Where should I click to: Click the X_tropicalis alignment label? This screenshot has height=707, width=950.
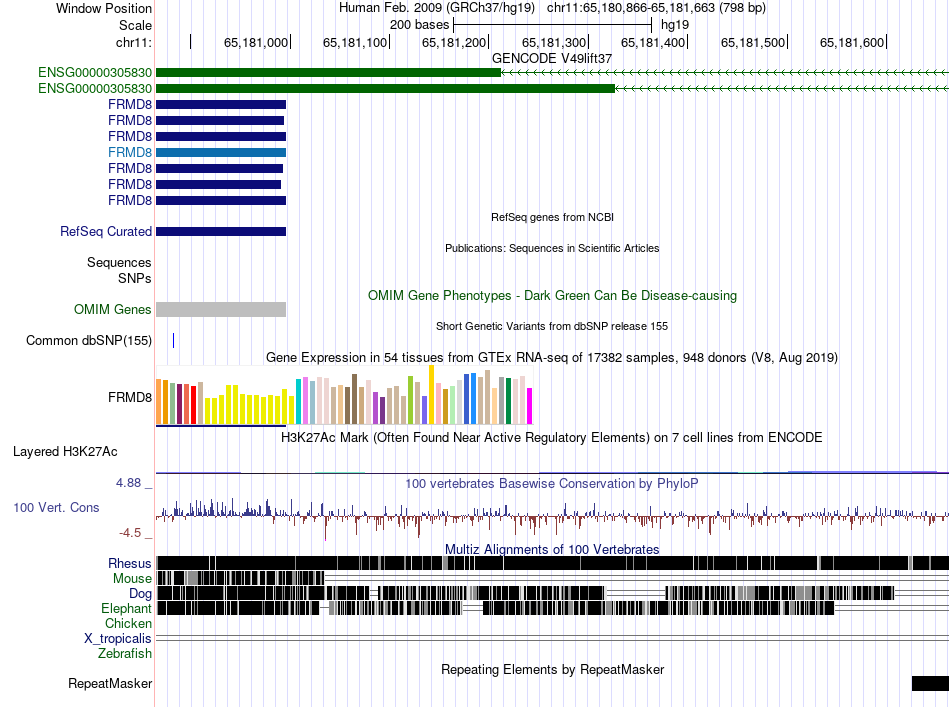[118, 639]
